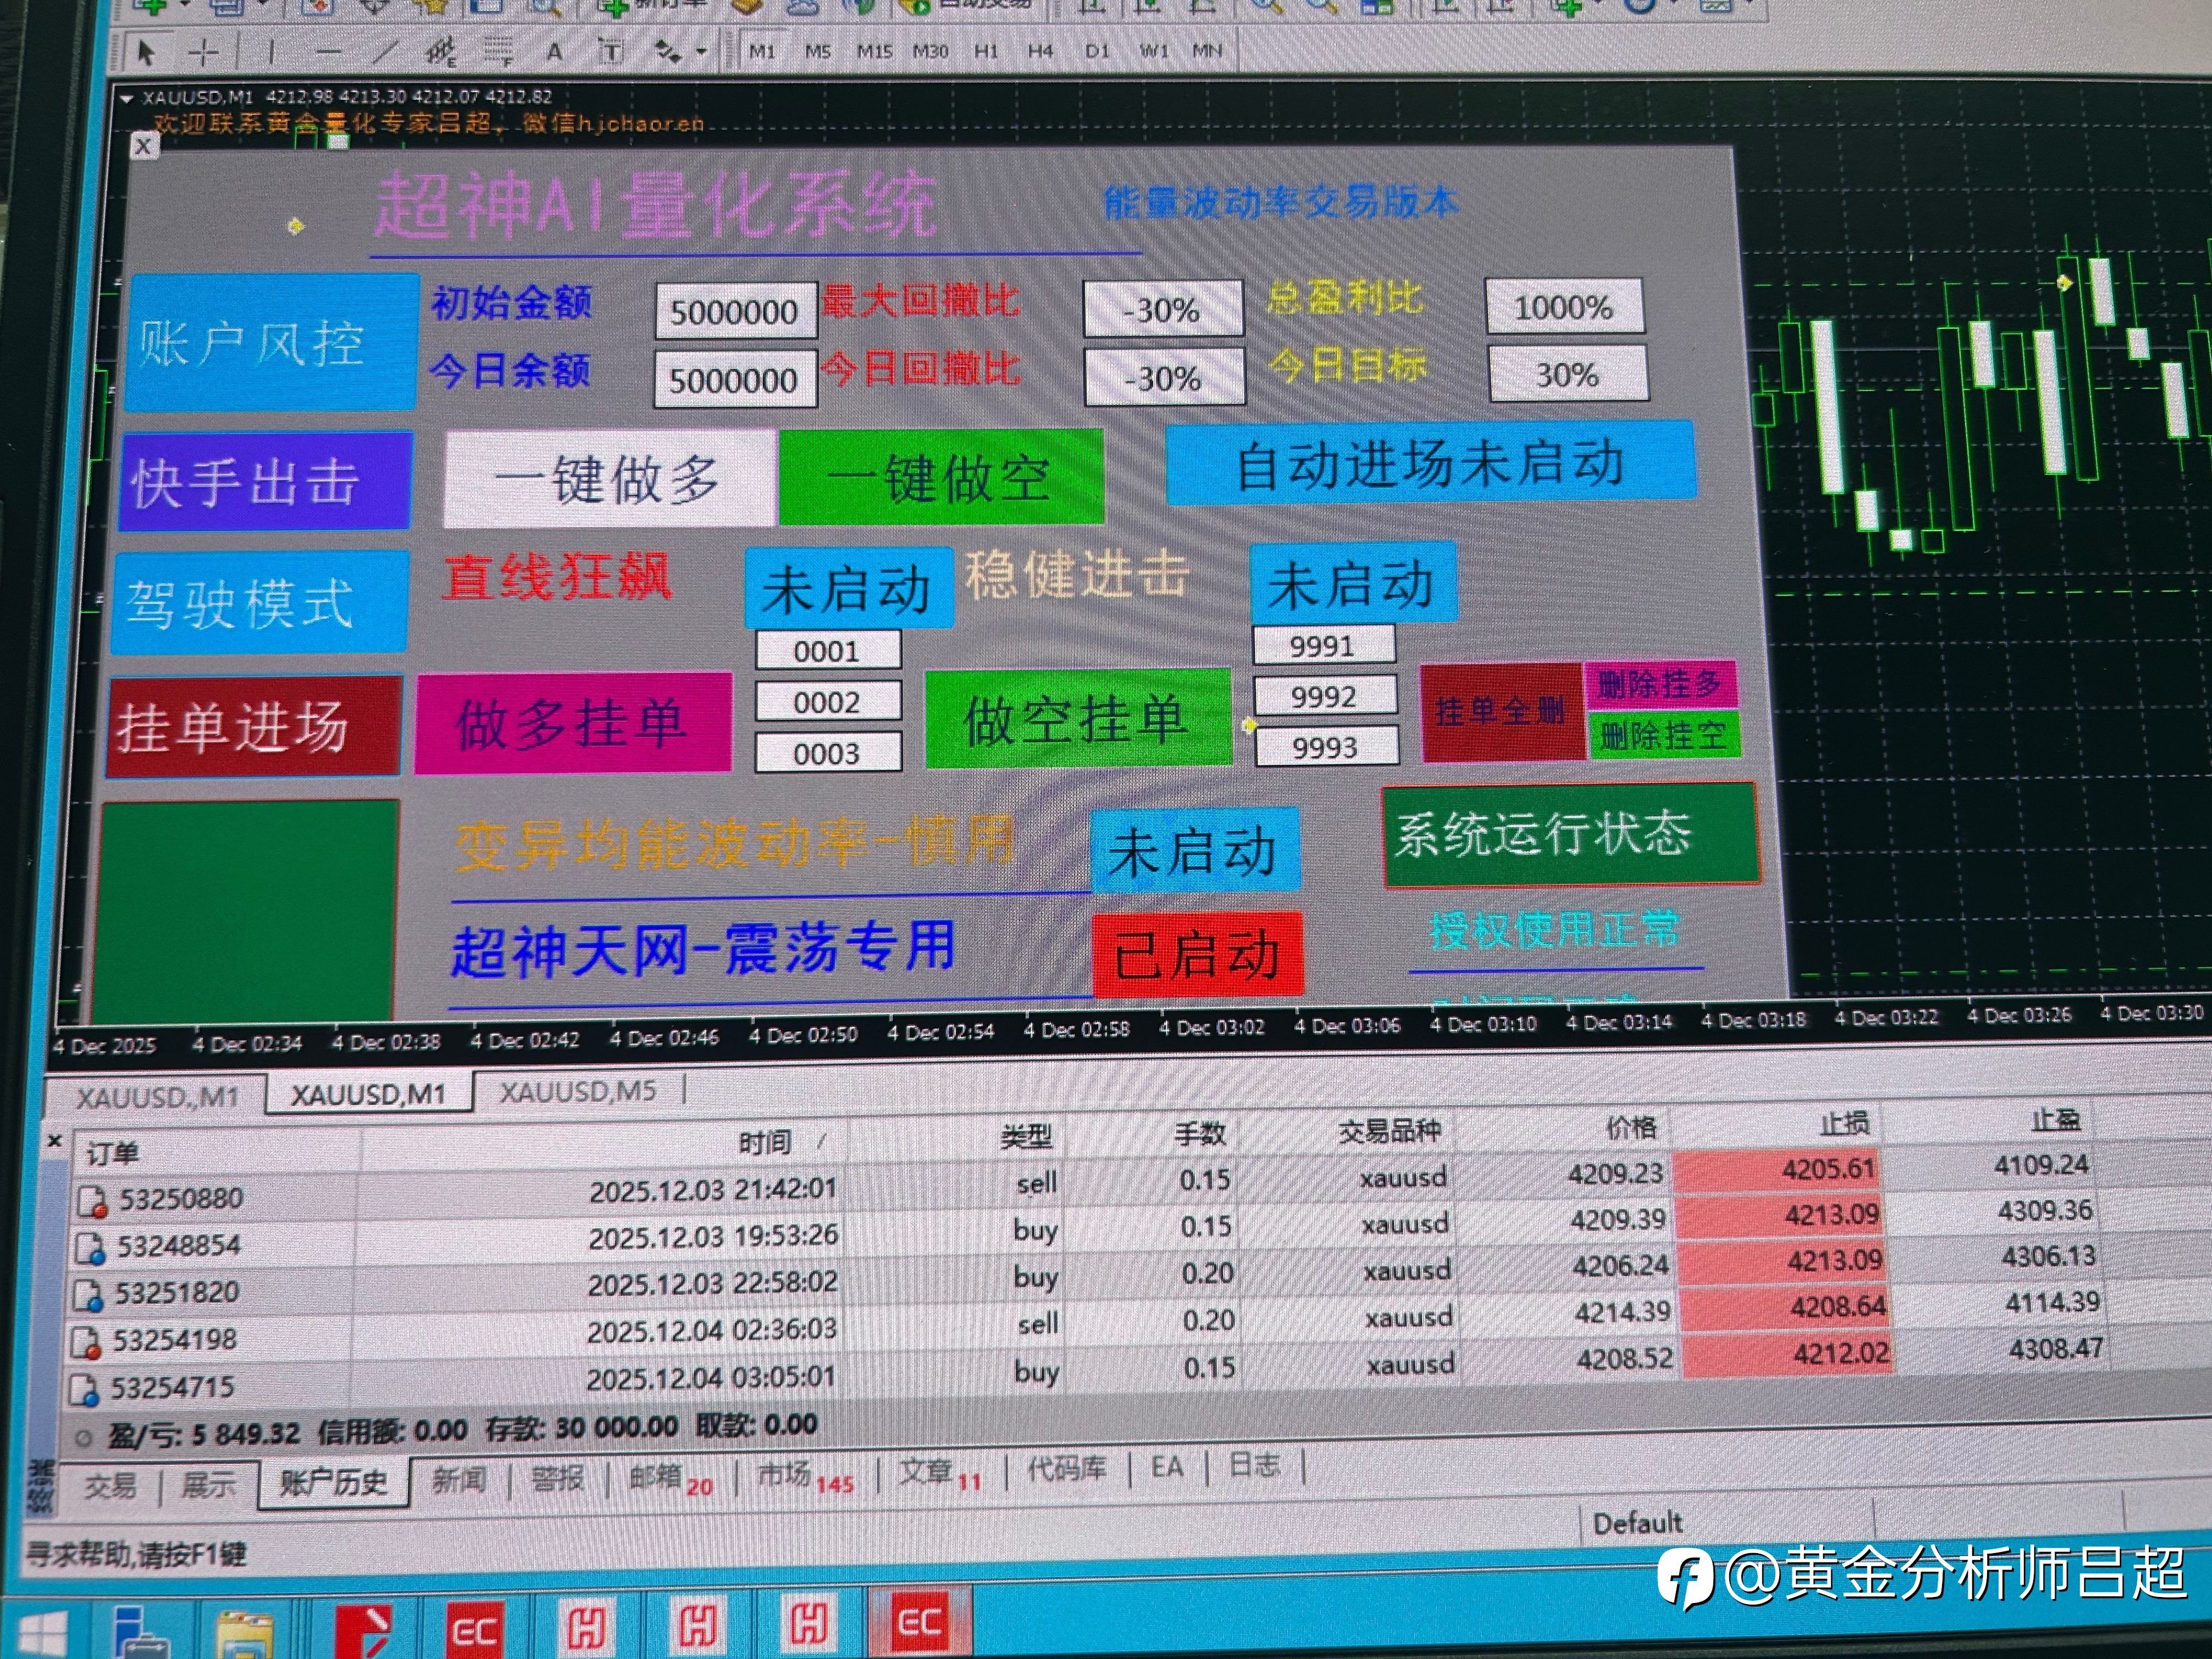This screenshot has width=2212, height=1659.
Task: Open the equidistant channel tool
Action: 440,52
